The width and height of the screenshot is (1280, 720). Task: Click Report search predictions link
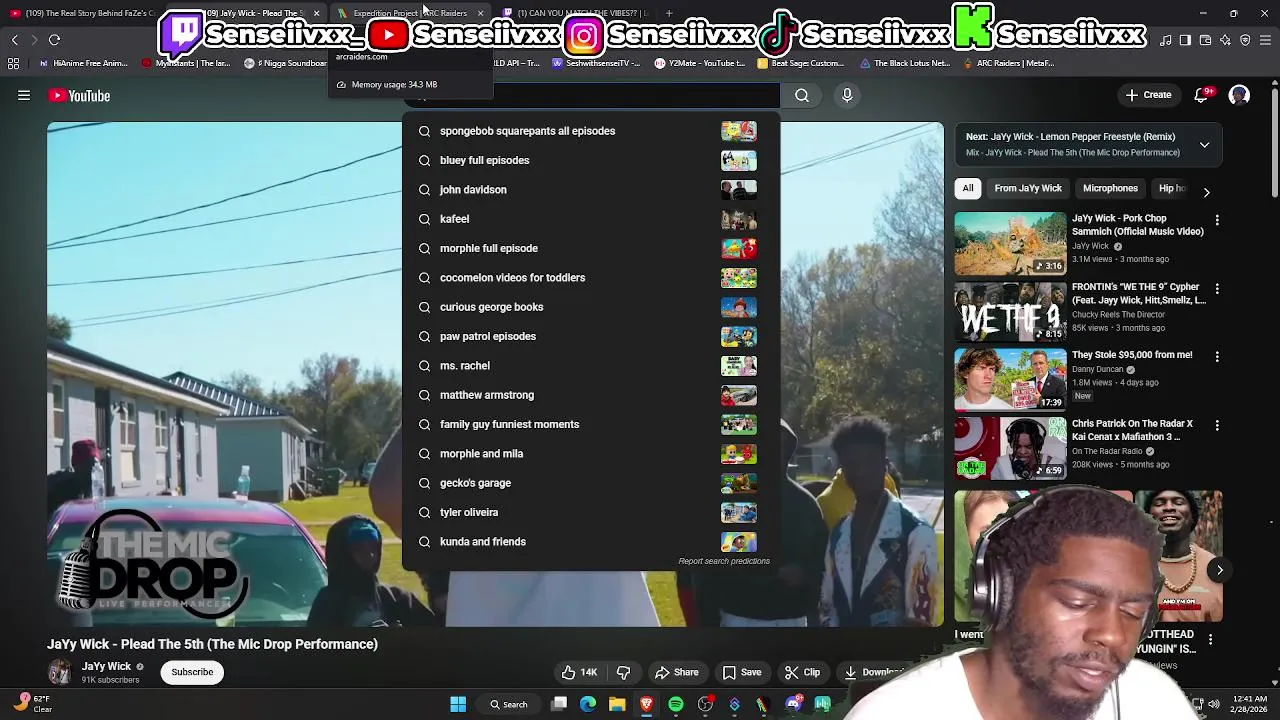(724, 561)
